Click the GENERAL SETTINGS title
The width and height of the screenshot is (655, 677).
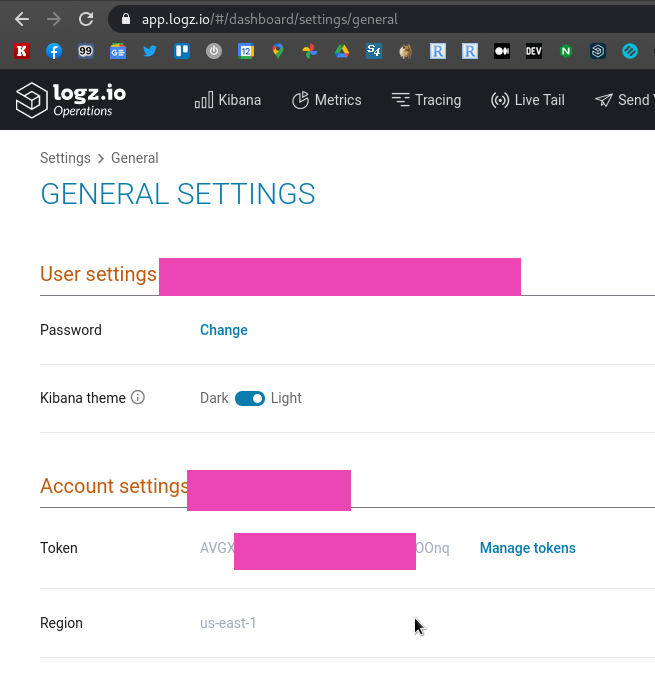(178, 194)
